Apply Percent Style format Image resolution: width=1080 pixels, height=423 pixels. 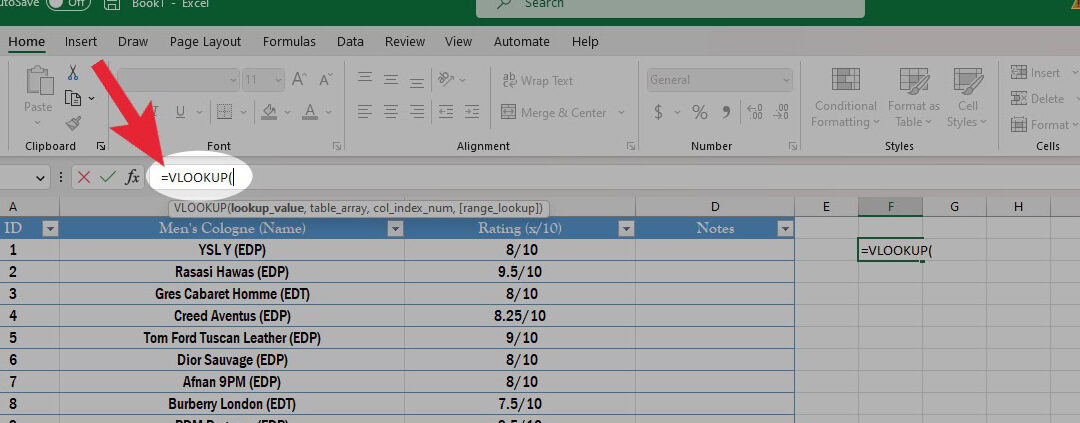pyautogui.click(x=700, y=112)
